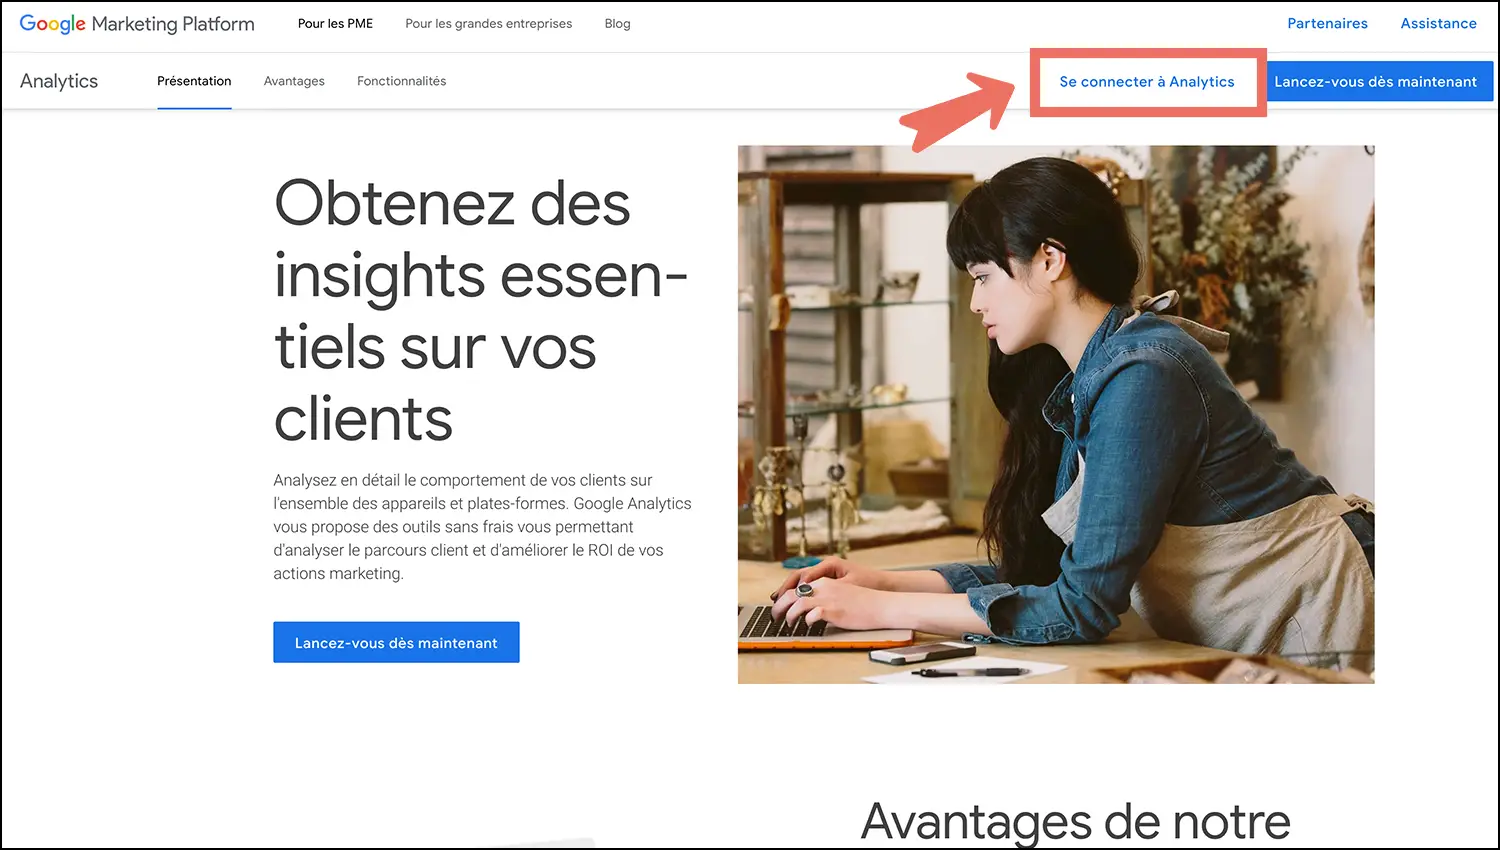Open the Pour les PME menu item
The image size is (1500, 850).
(x=335, y=23)
